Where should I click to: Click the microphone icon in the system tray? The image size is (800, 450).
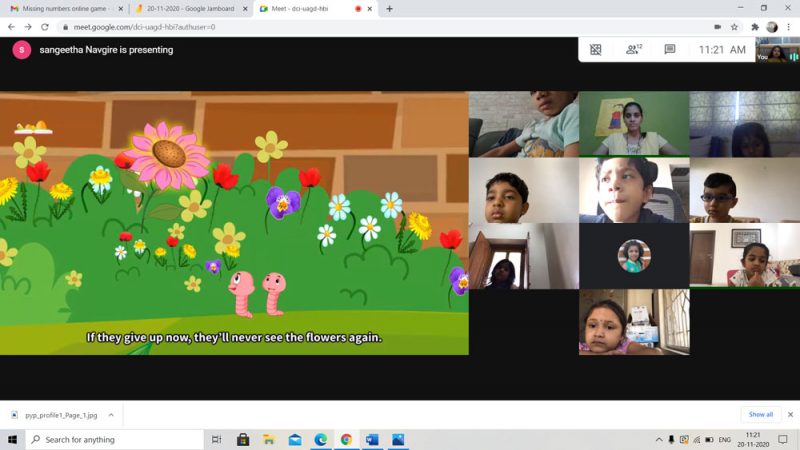pos(671,439)
